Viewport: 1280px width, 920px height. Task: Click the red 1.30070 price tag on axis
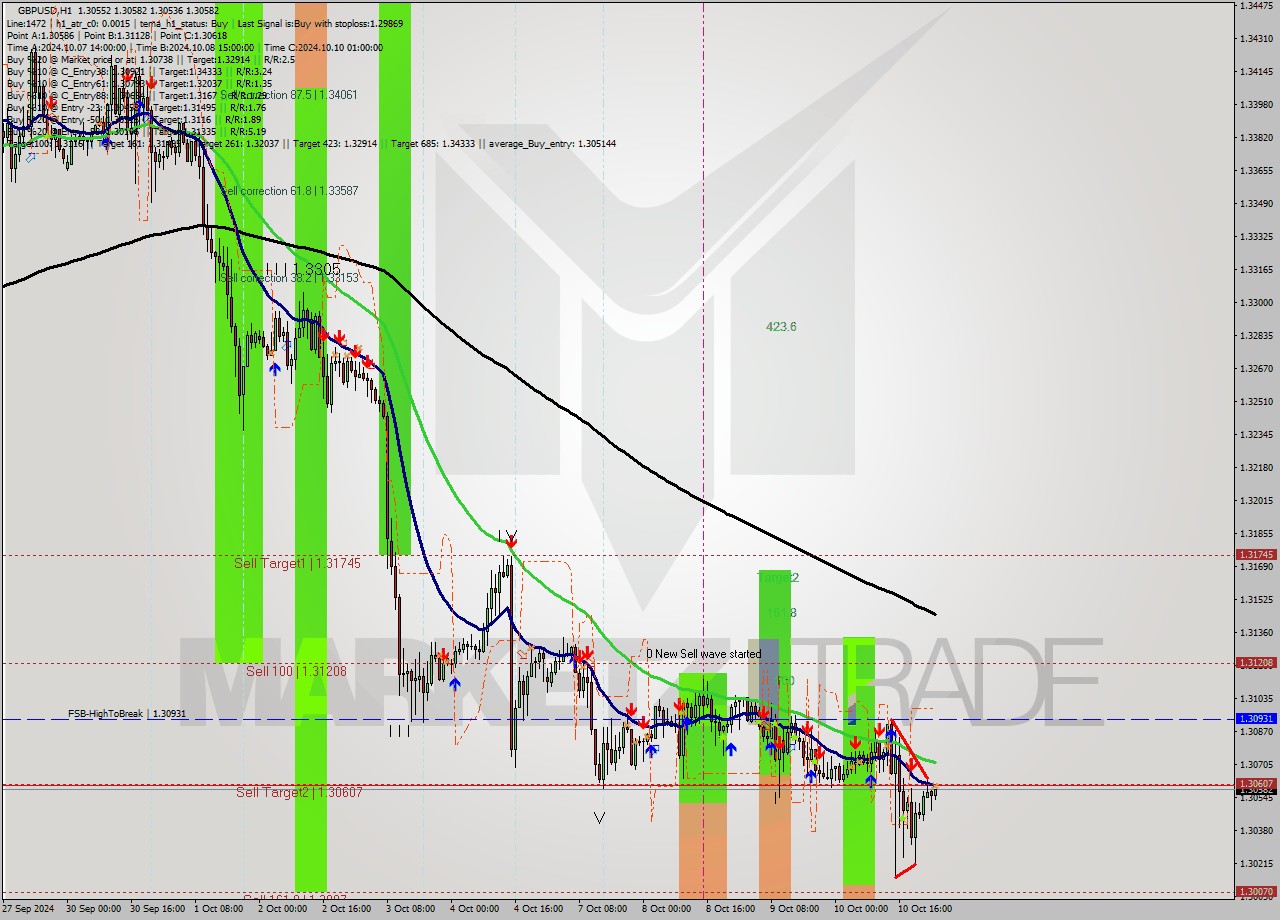[x=1256, y=891]
